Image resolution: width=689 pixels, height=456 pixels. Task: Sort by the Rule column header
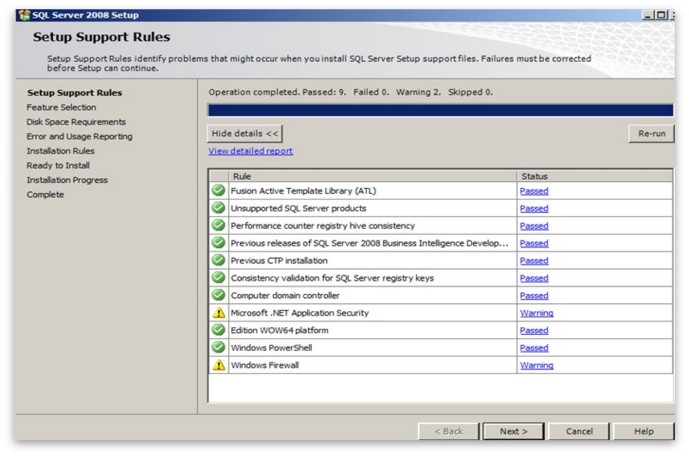373,176
